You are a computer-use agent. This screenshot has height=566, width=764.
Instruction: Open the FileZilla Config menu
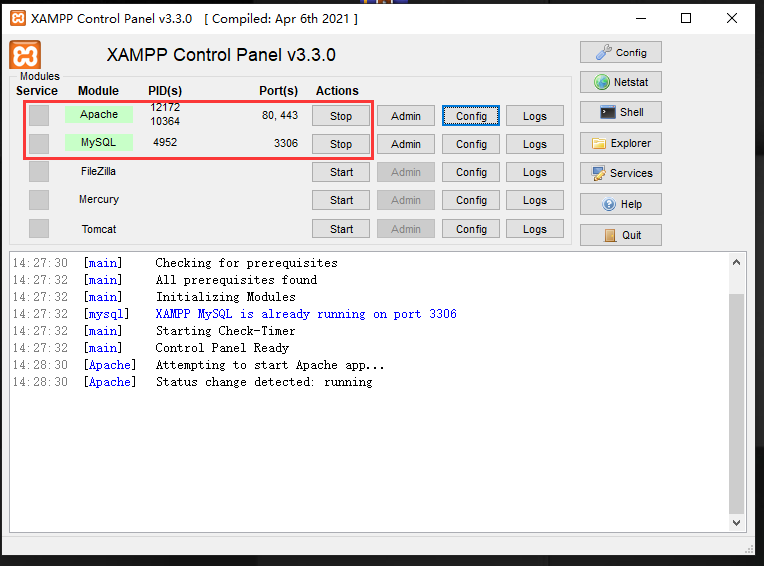click(x=471, y=172)
